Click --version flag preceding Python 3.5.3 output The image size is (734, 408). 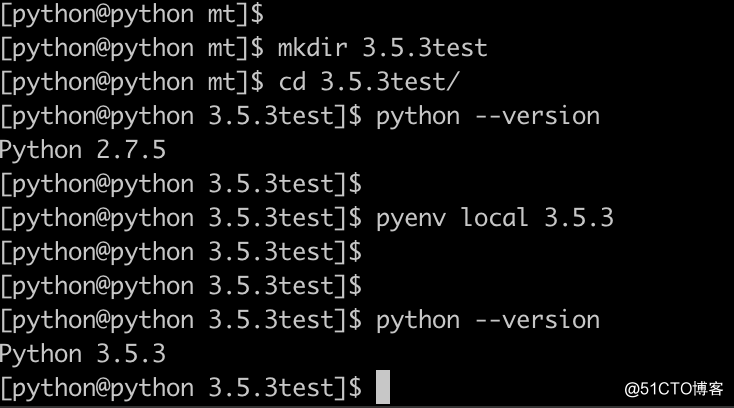(537, 320)
